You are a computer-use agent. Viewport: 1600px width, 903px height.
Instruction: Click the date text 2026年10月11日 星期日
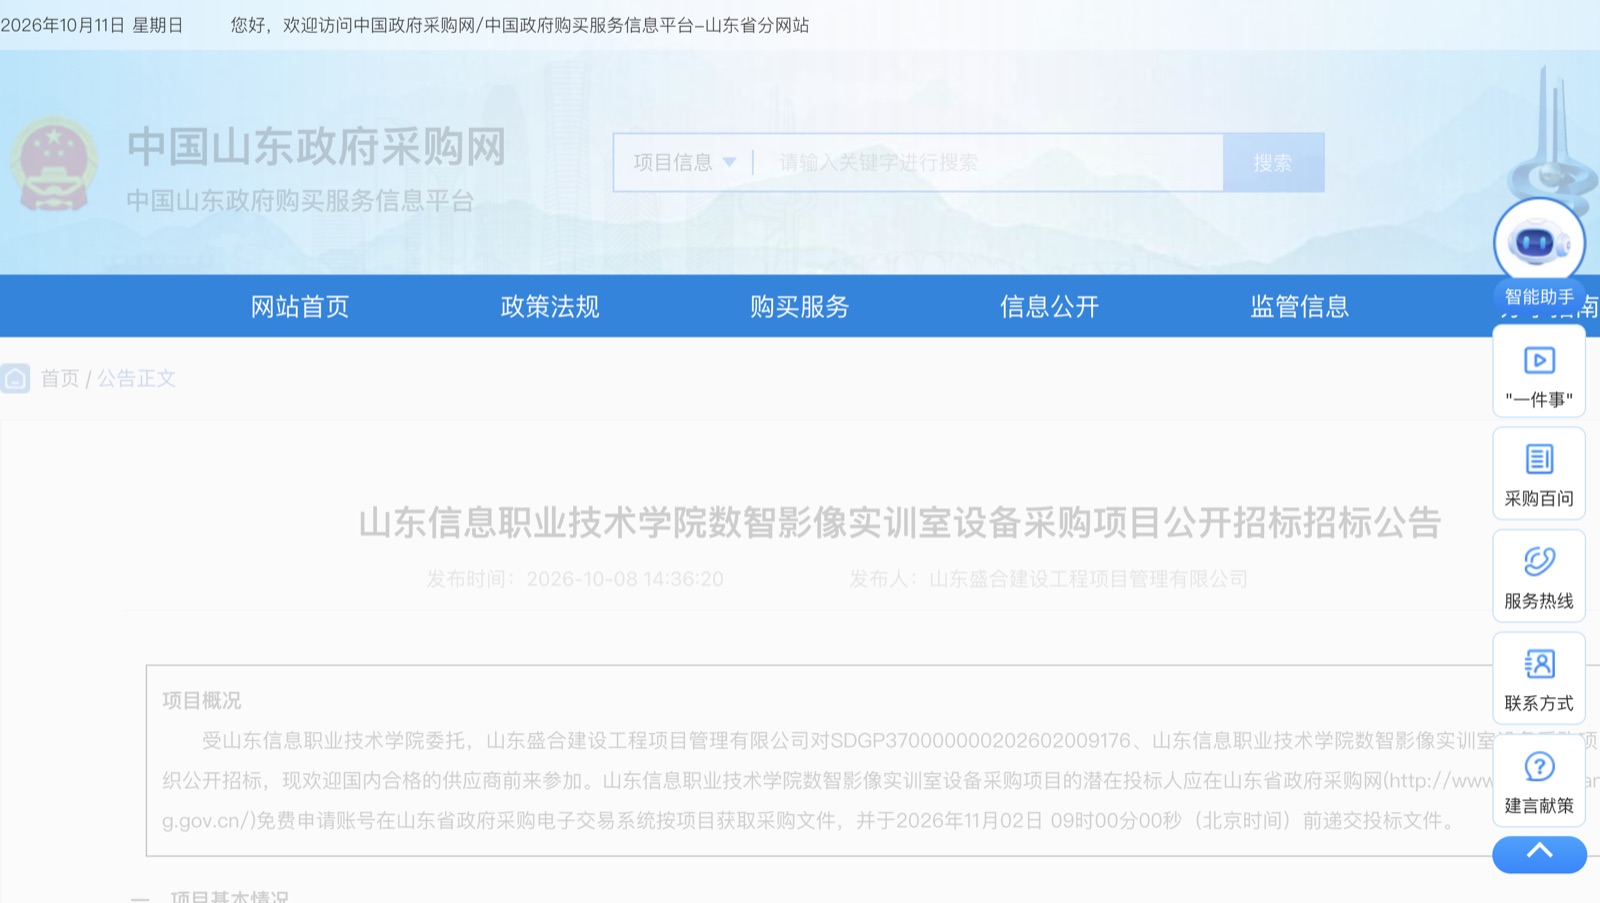pos(92,25)
